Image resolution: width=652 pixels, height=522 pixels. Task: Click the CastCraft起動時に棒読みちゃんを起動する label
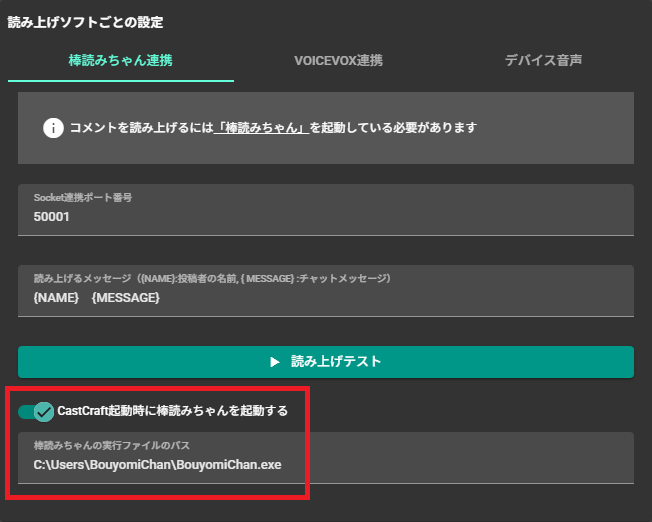point(173,411)
